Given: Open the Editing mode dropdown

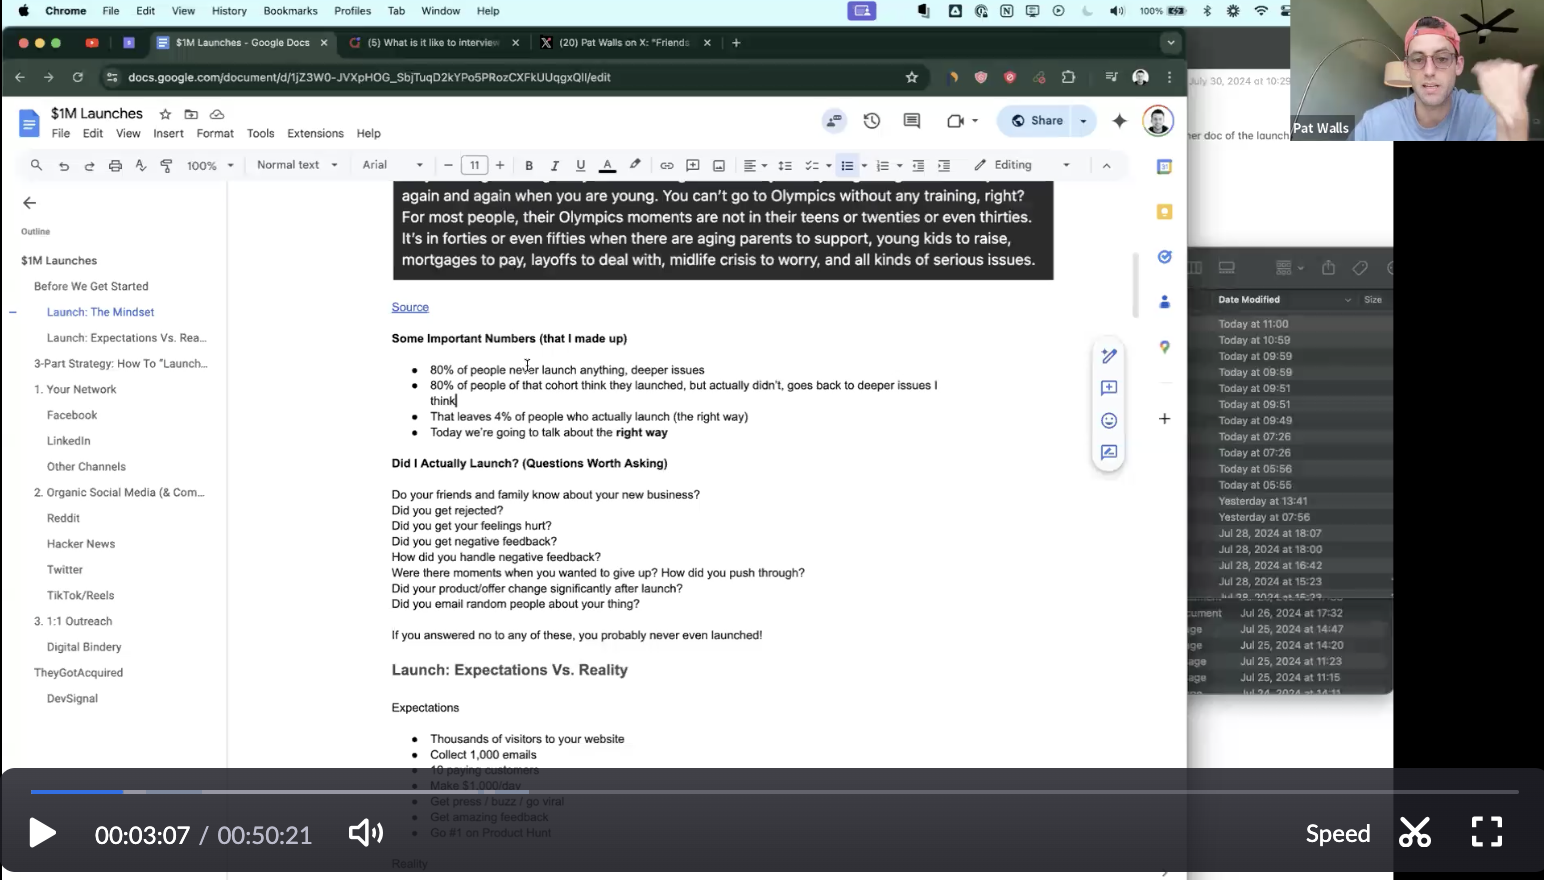Looking at the screenshot, I should [x=1022, y=165].
